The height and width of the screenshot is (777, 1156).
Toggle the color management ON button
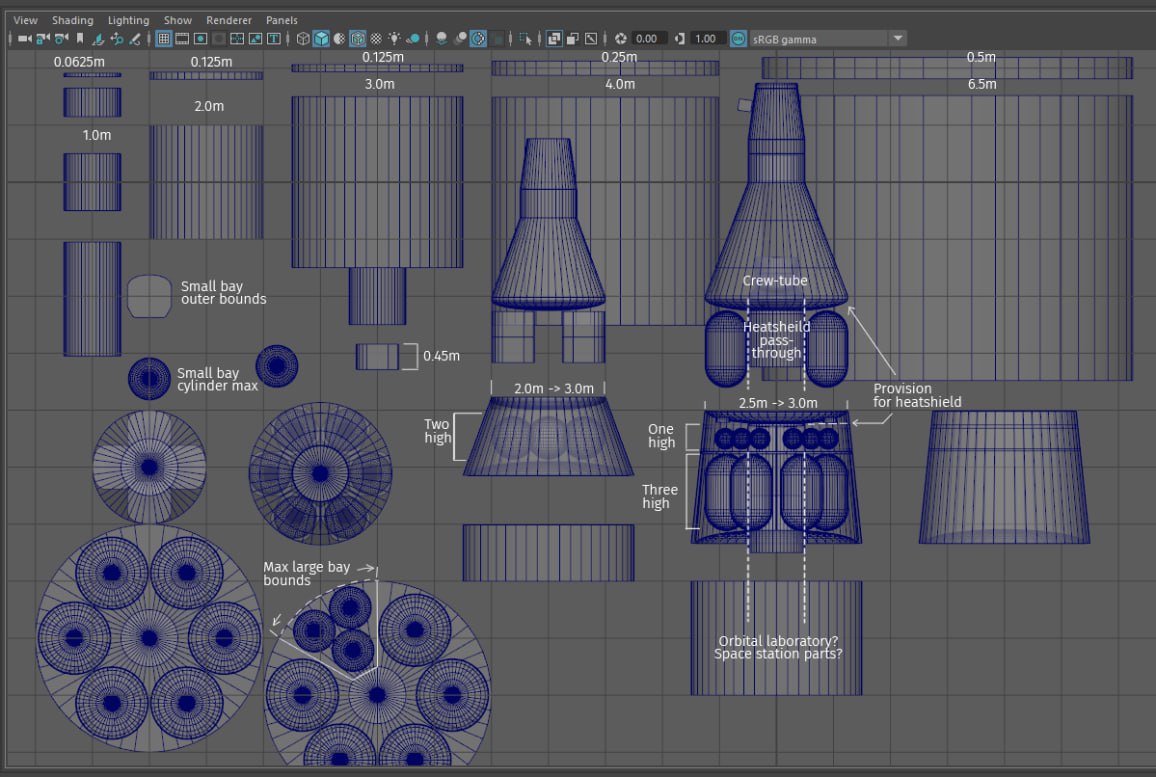pyautogui.click(x=738, y=38)
